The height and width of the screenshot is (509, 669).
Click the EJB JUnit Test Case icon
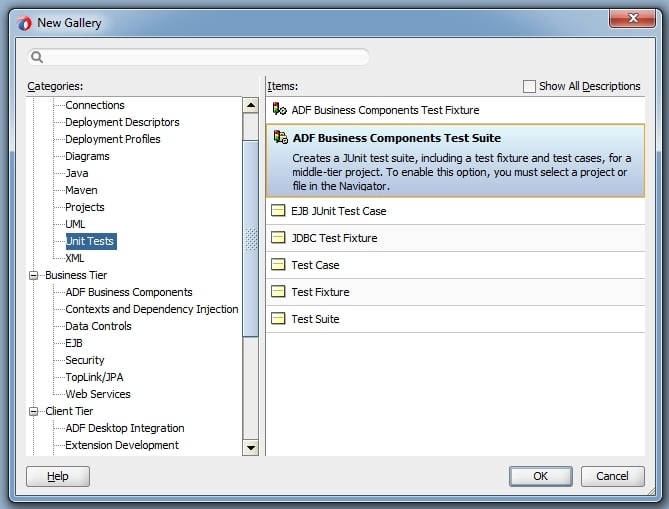point(278,210)
